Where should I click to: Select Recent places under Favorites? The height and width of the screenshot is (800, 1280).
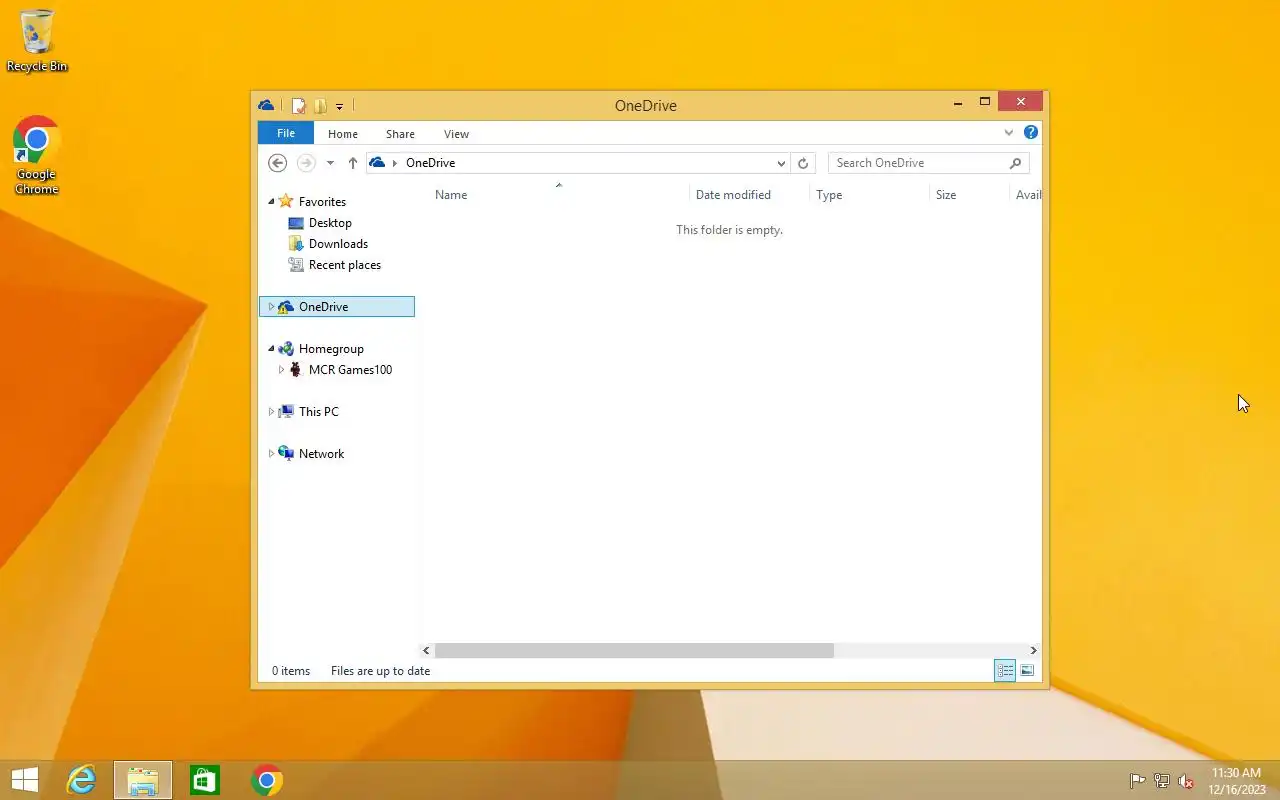pyautogui.click(x=345, y=265)
